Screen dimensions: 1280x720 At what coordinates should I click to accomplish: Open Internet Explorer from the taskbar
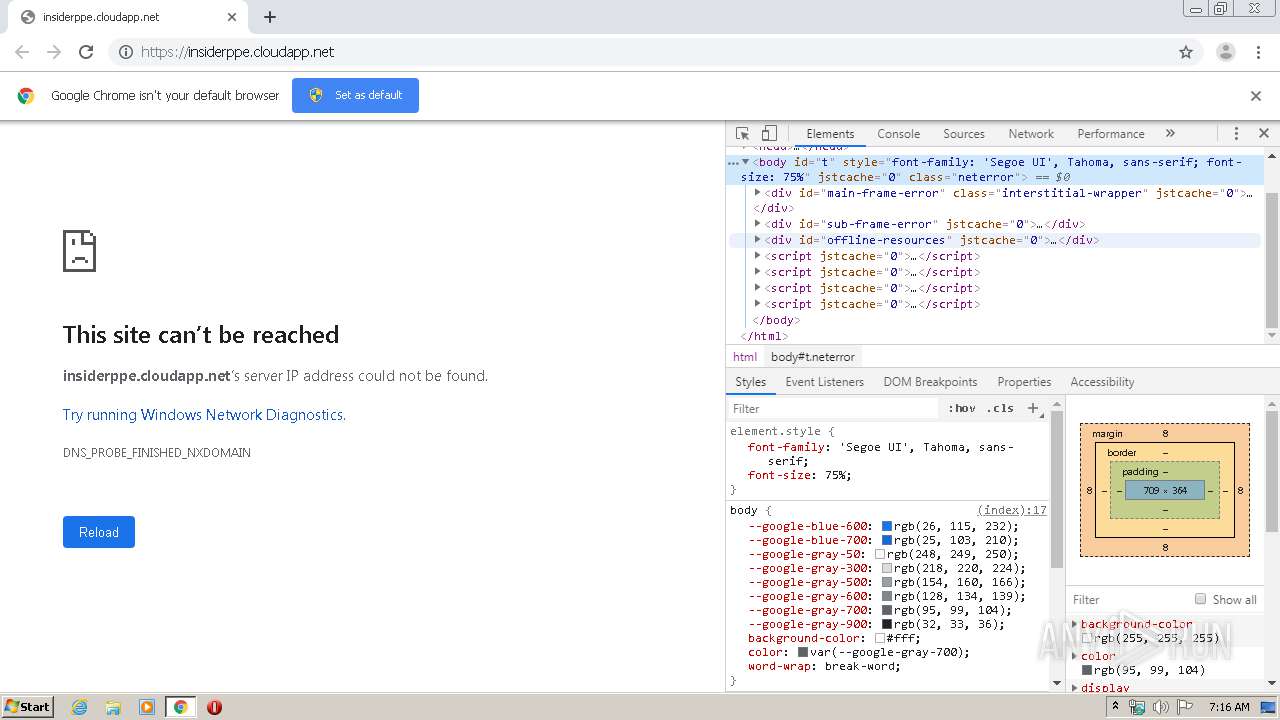tap(79, 707)
